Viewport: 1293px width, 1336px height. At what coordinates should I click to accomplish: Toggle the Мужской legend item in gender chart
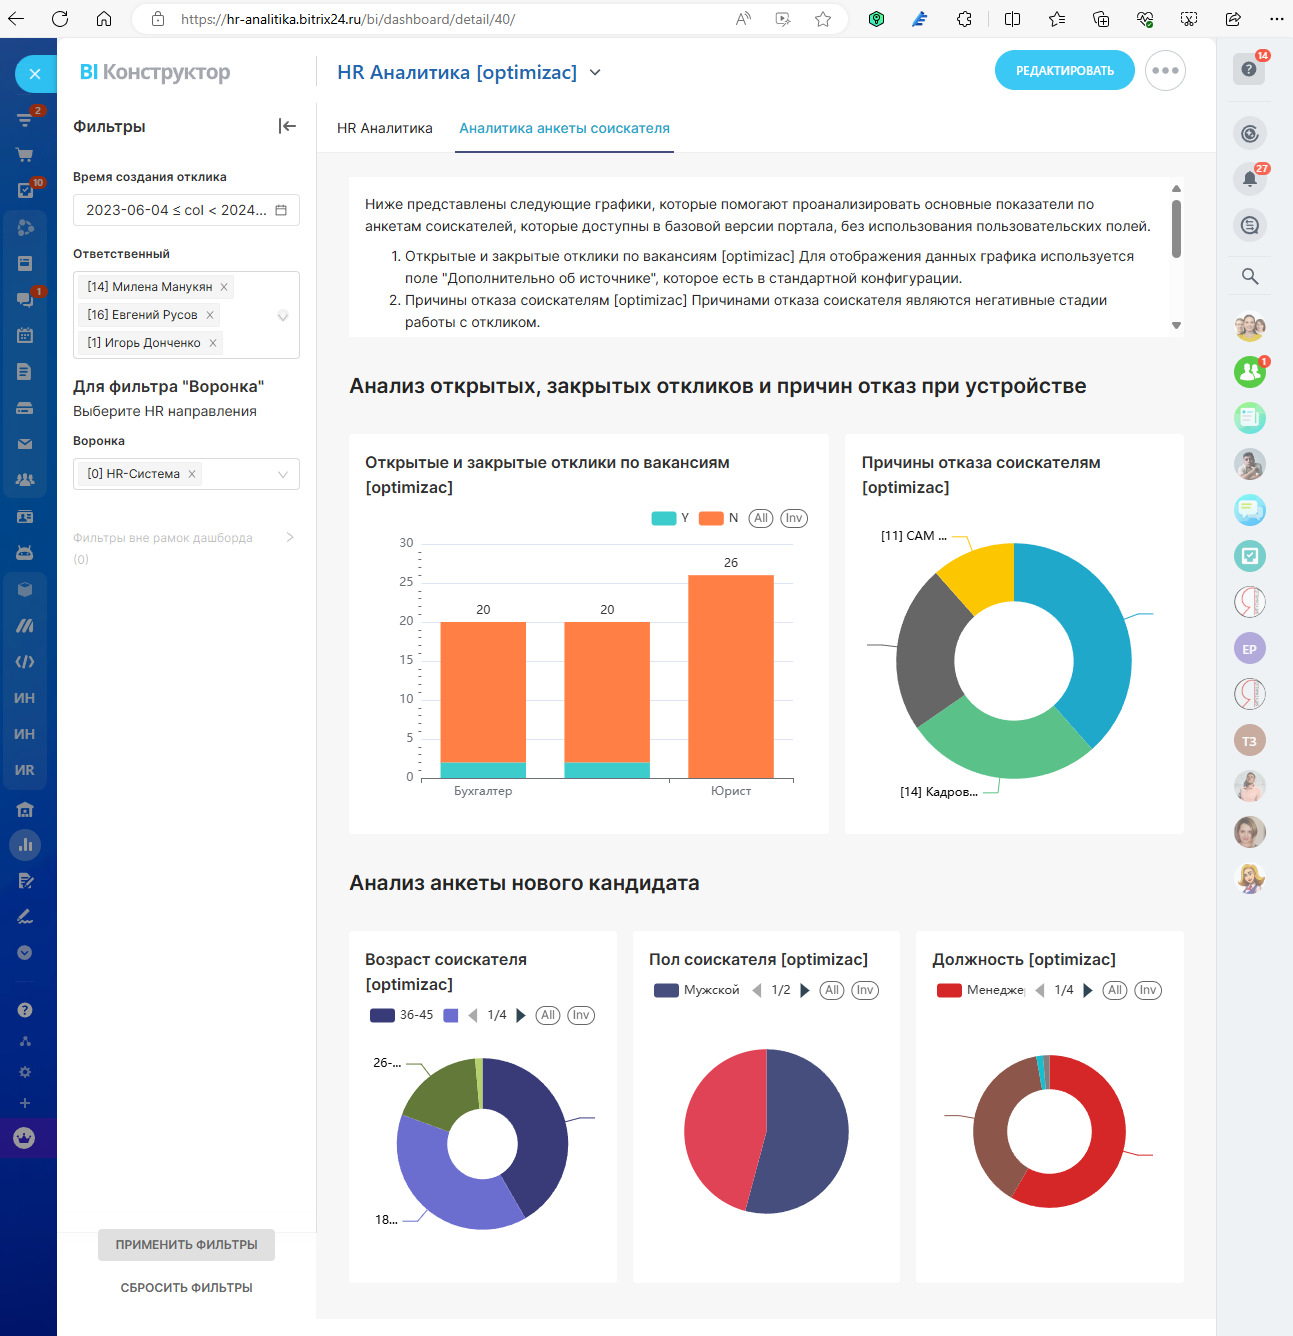point(697,990)
